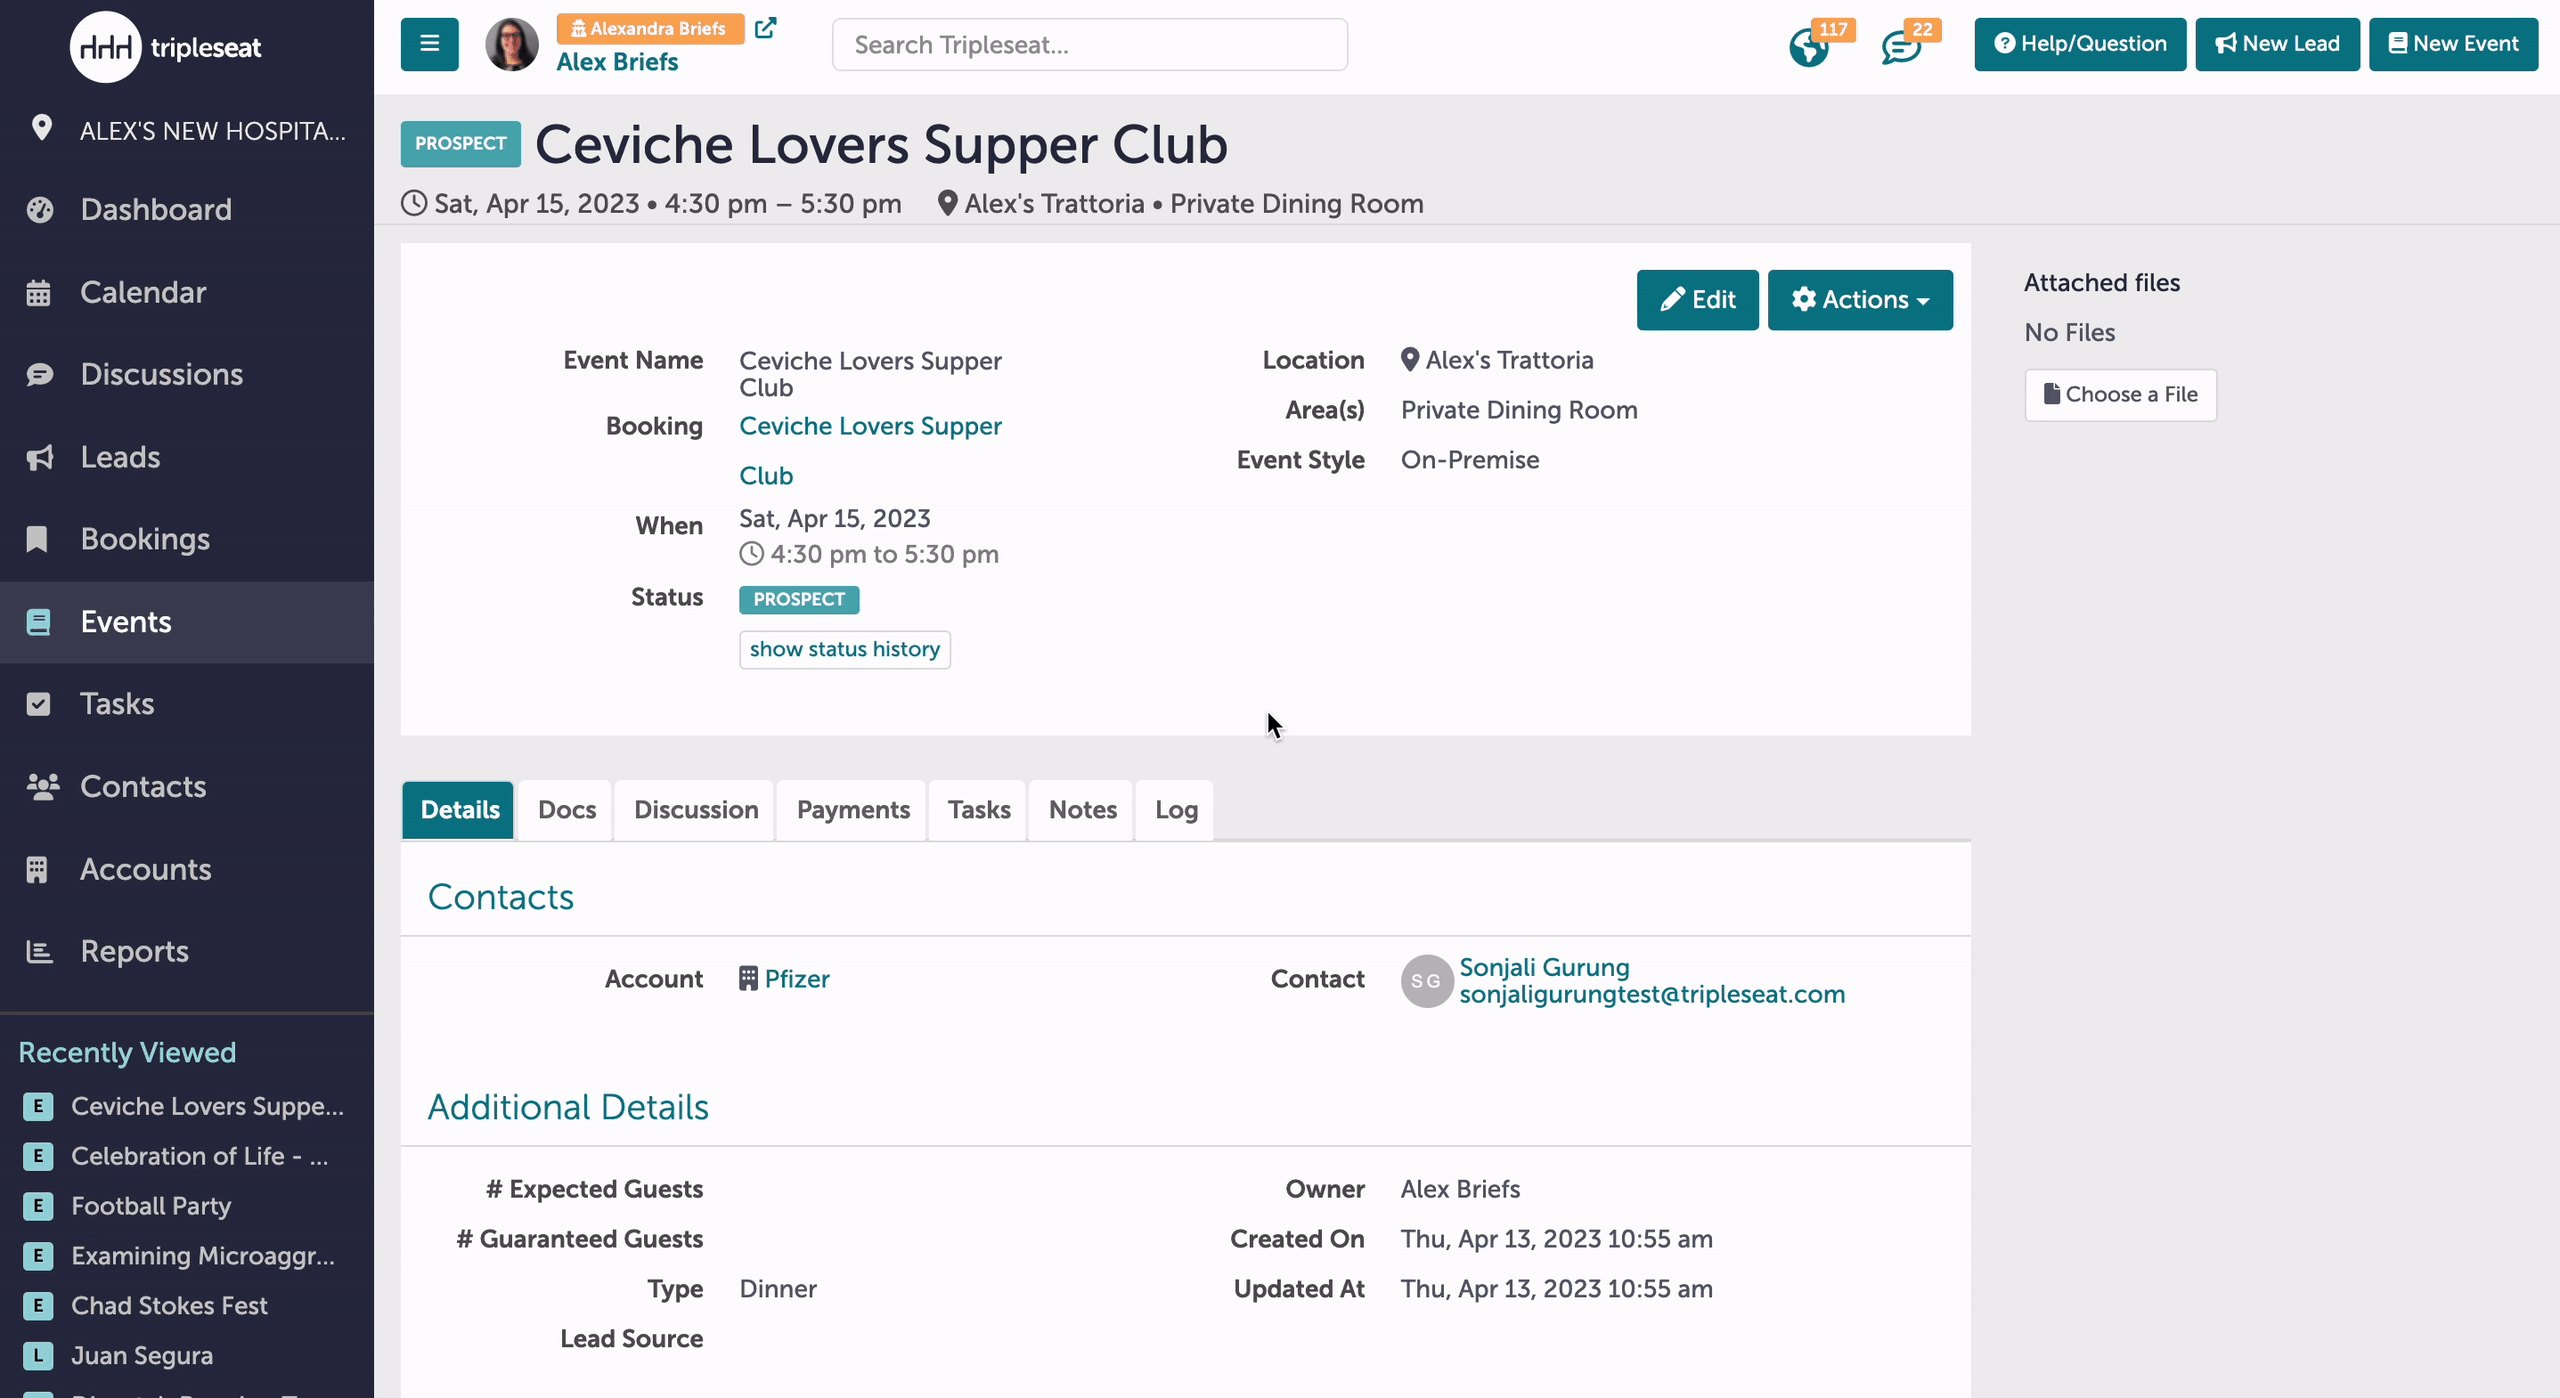Click sonjaligurungtest@tripleseat.com email link
This screenshot has height=1398, width=2560.
coord(1652,994)
